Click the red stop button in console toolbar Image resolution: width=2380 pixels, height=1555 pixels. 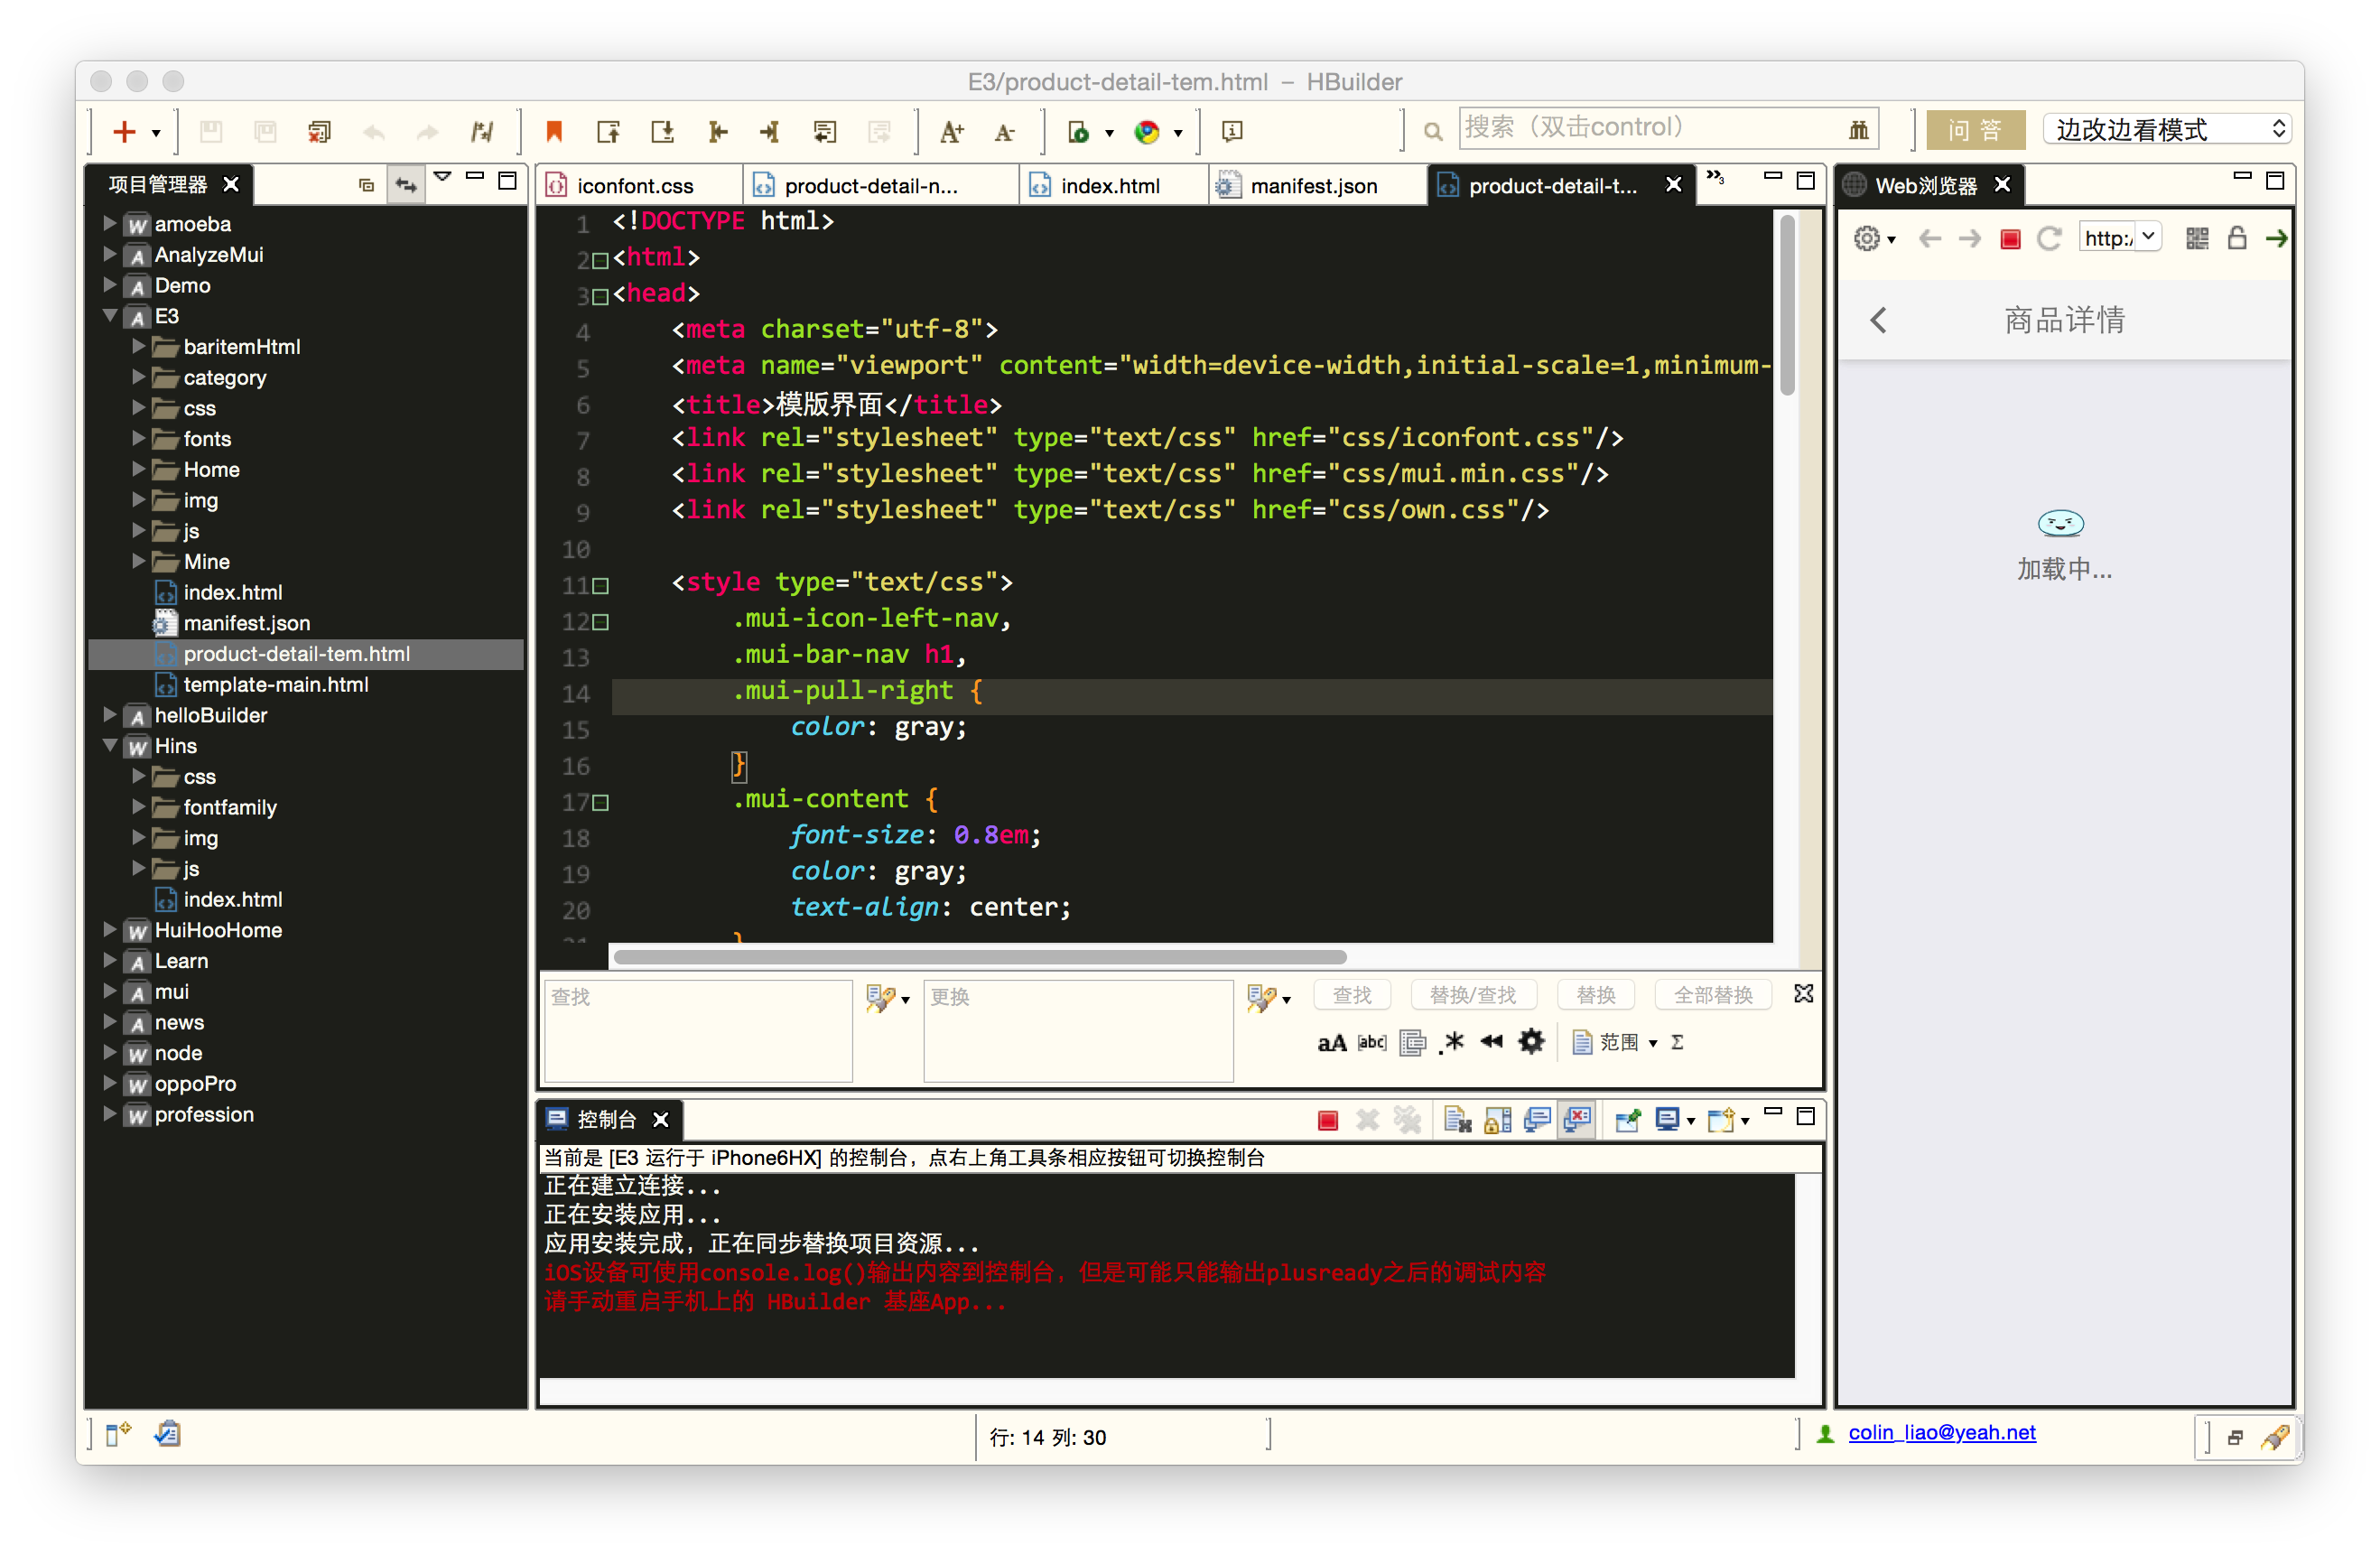point(1327,1120)
